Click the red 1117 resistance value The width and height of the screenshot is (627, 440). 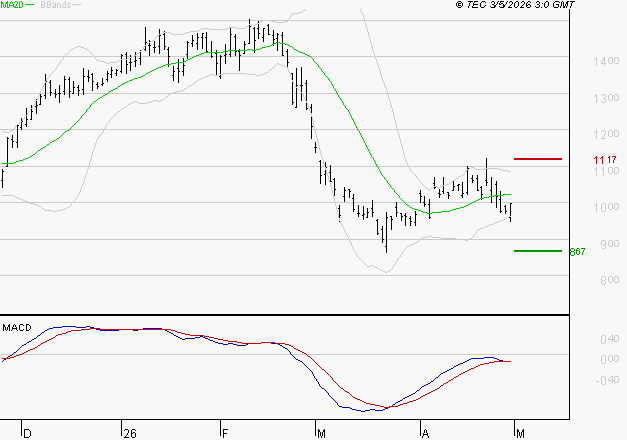(605, 160)
